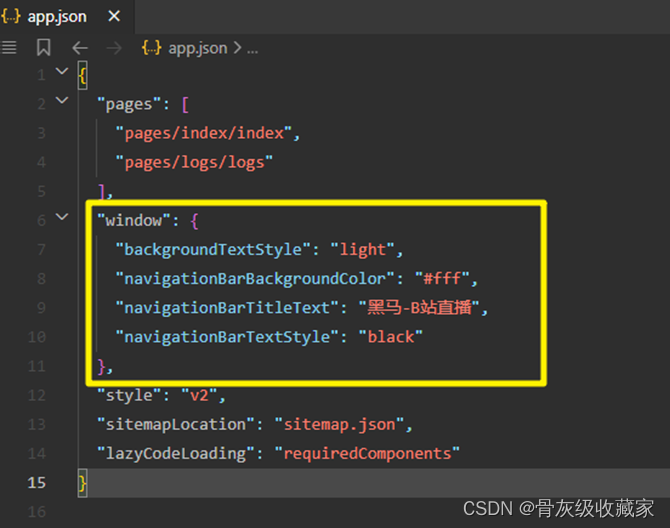The image size is (670, 528).
Task: Close the app.json tab
Action: [114, 16]
